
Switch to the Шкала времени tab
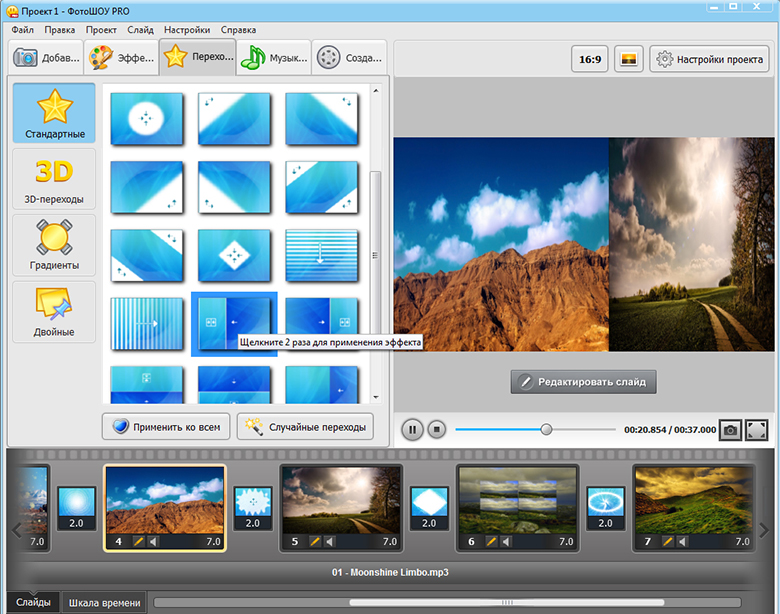tap(104, 602)
